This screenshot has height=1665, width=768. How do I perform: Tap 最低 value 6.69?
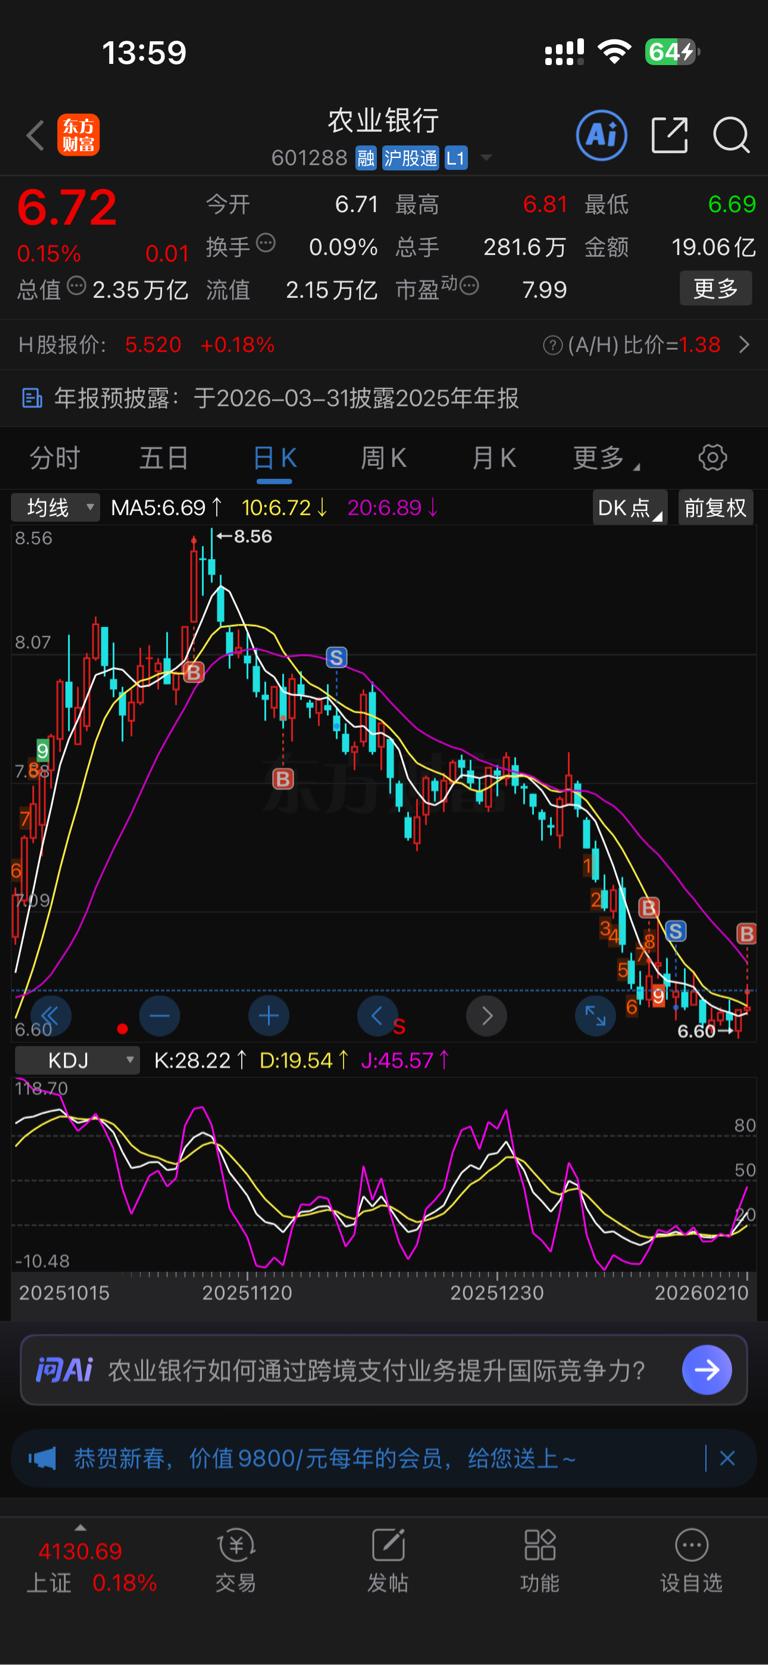[x=732, y=204]
